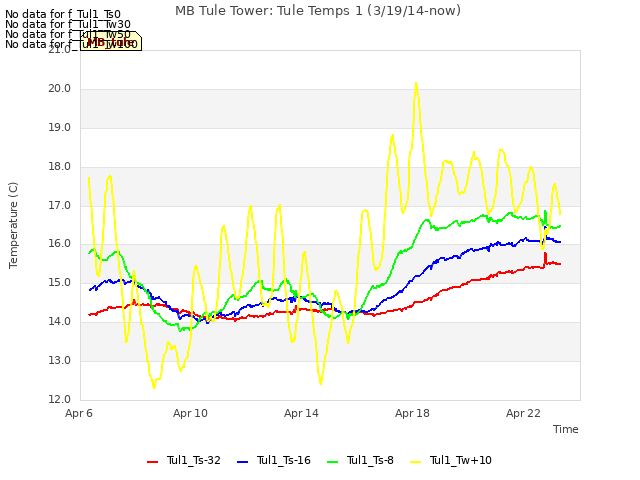The image size is (640, 480).
Task: Click the 20.0 y-axis tick label
Action: point(60,89)
